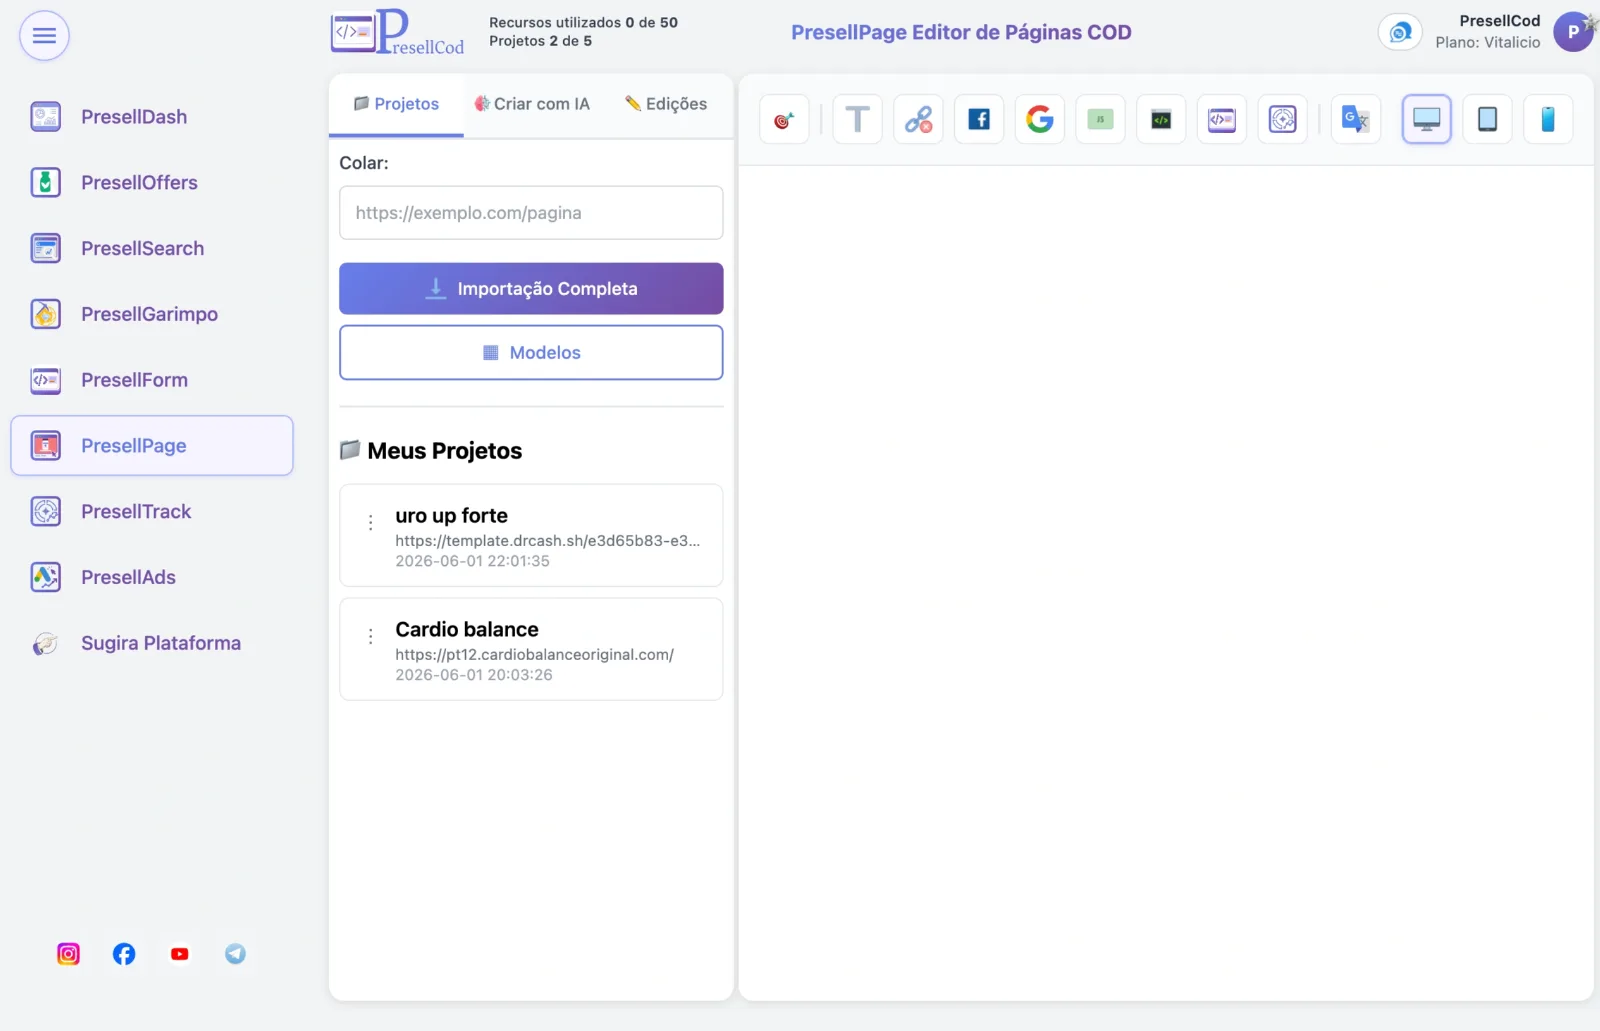The height and width of the screenshot is (1031, 1600).
Task: Switch to mobile phone preview mode
Action: coord(1548,120)
